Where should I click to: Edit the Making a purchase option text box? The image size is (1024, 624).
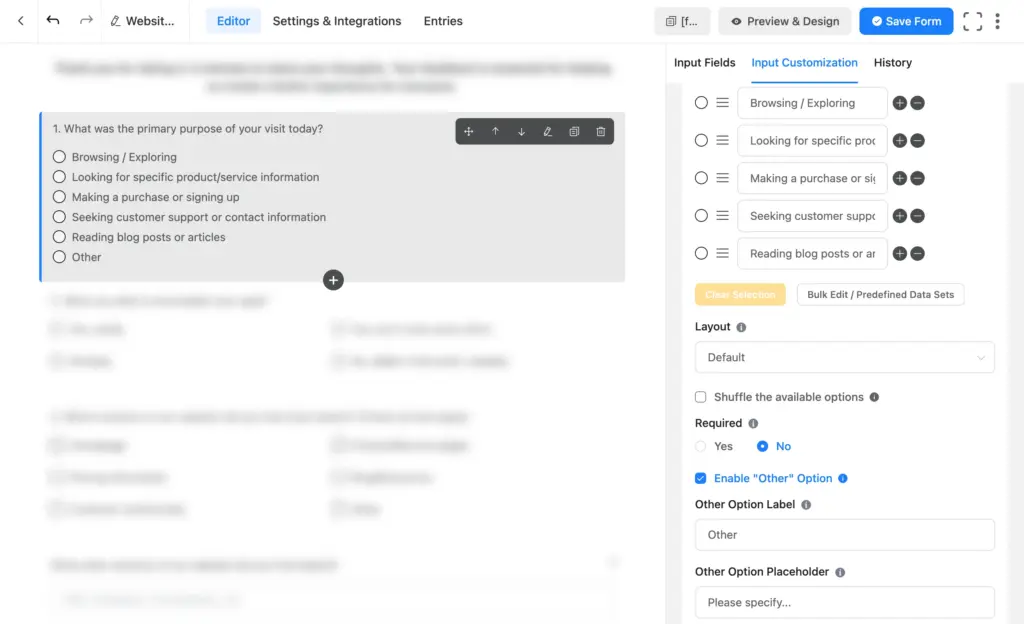[812, 178]
